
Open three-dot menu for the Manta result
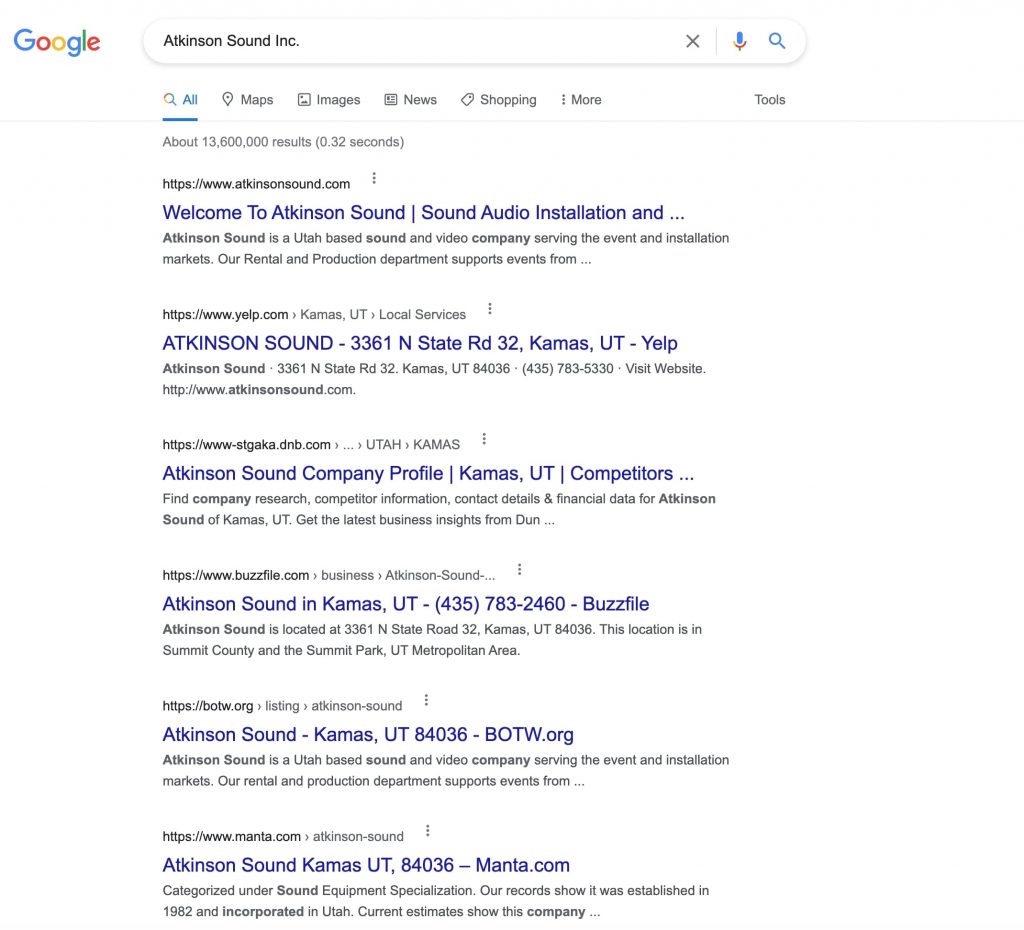(x=428, y=831)
